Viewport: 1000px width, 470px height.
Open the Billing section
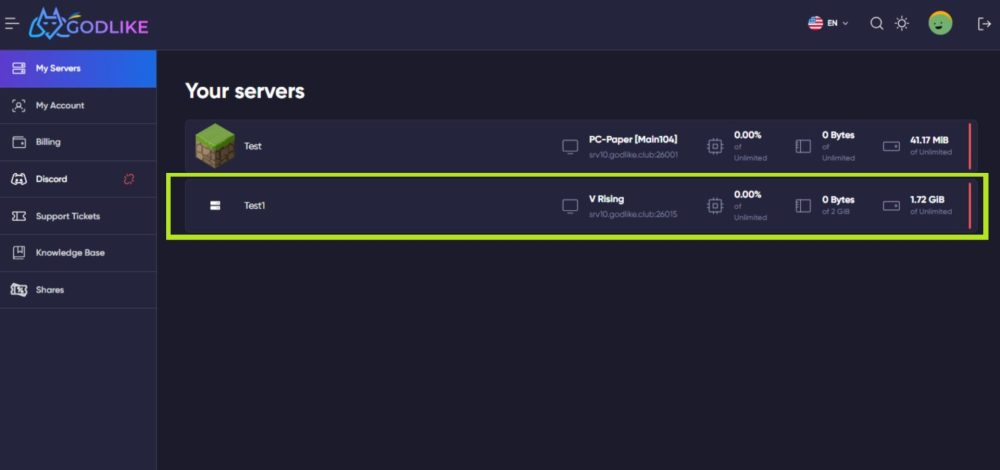click(x=78, y=142)
